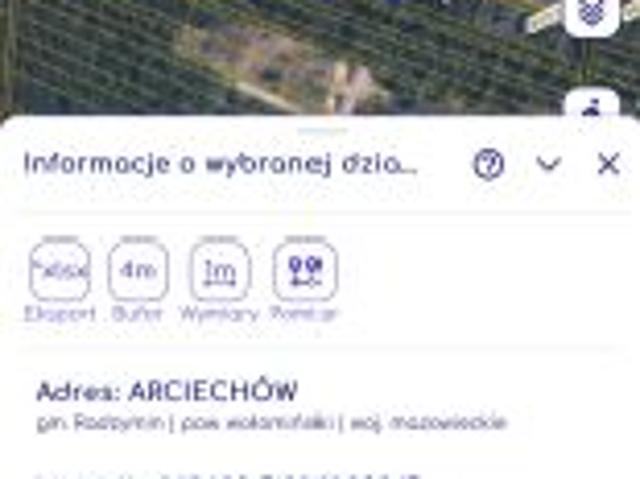This screenshot has width=640, height=479.
Task: Click the gm. Radzymin location line
Action: click(271, 423)
